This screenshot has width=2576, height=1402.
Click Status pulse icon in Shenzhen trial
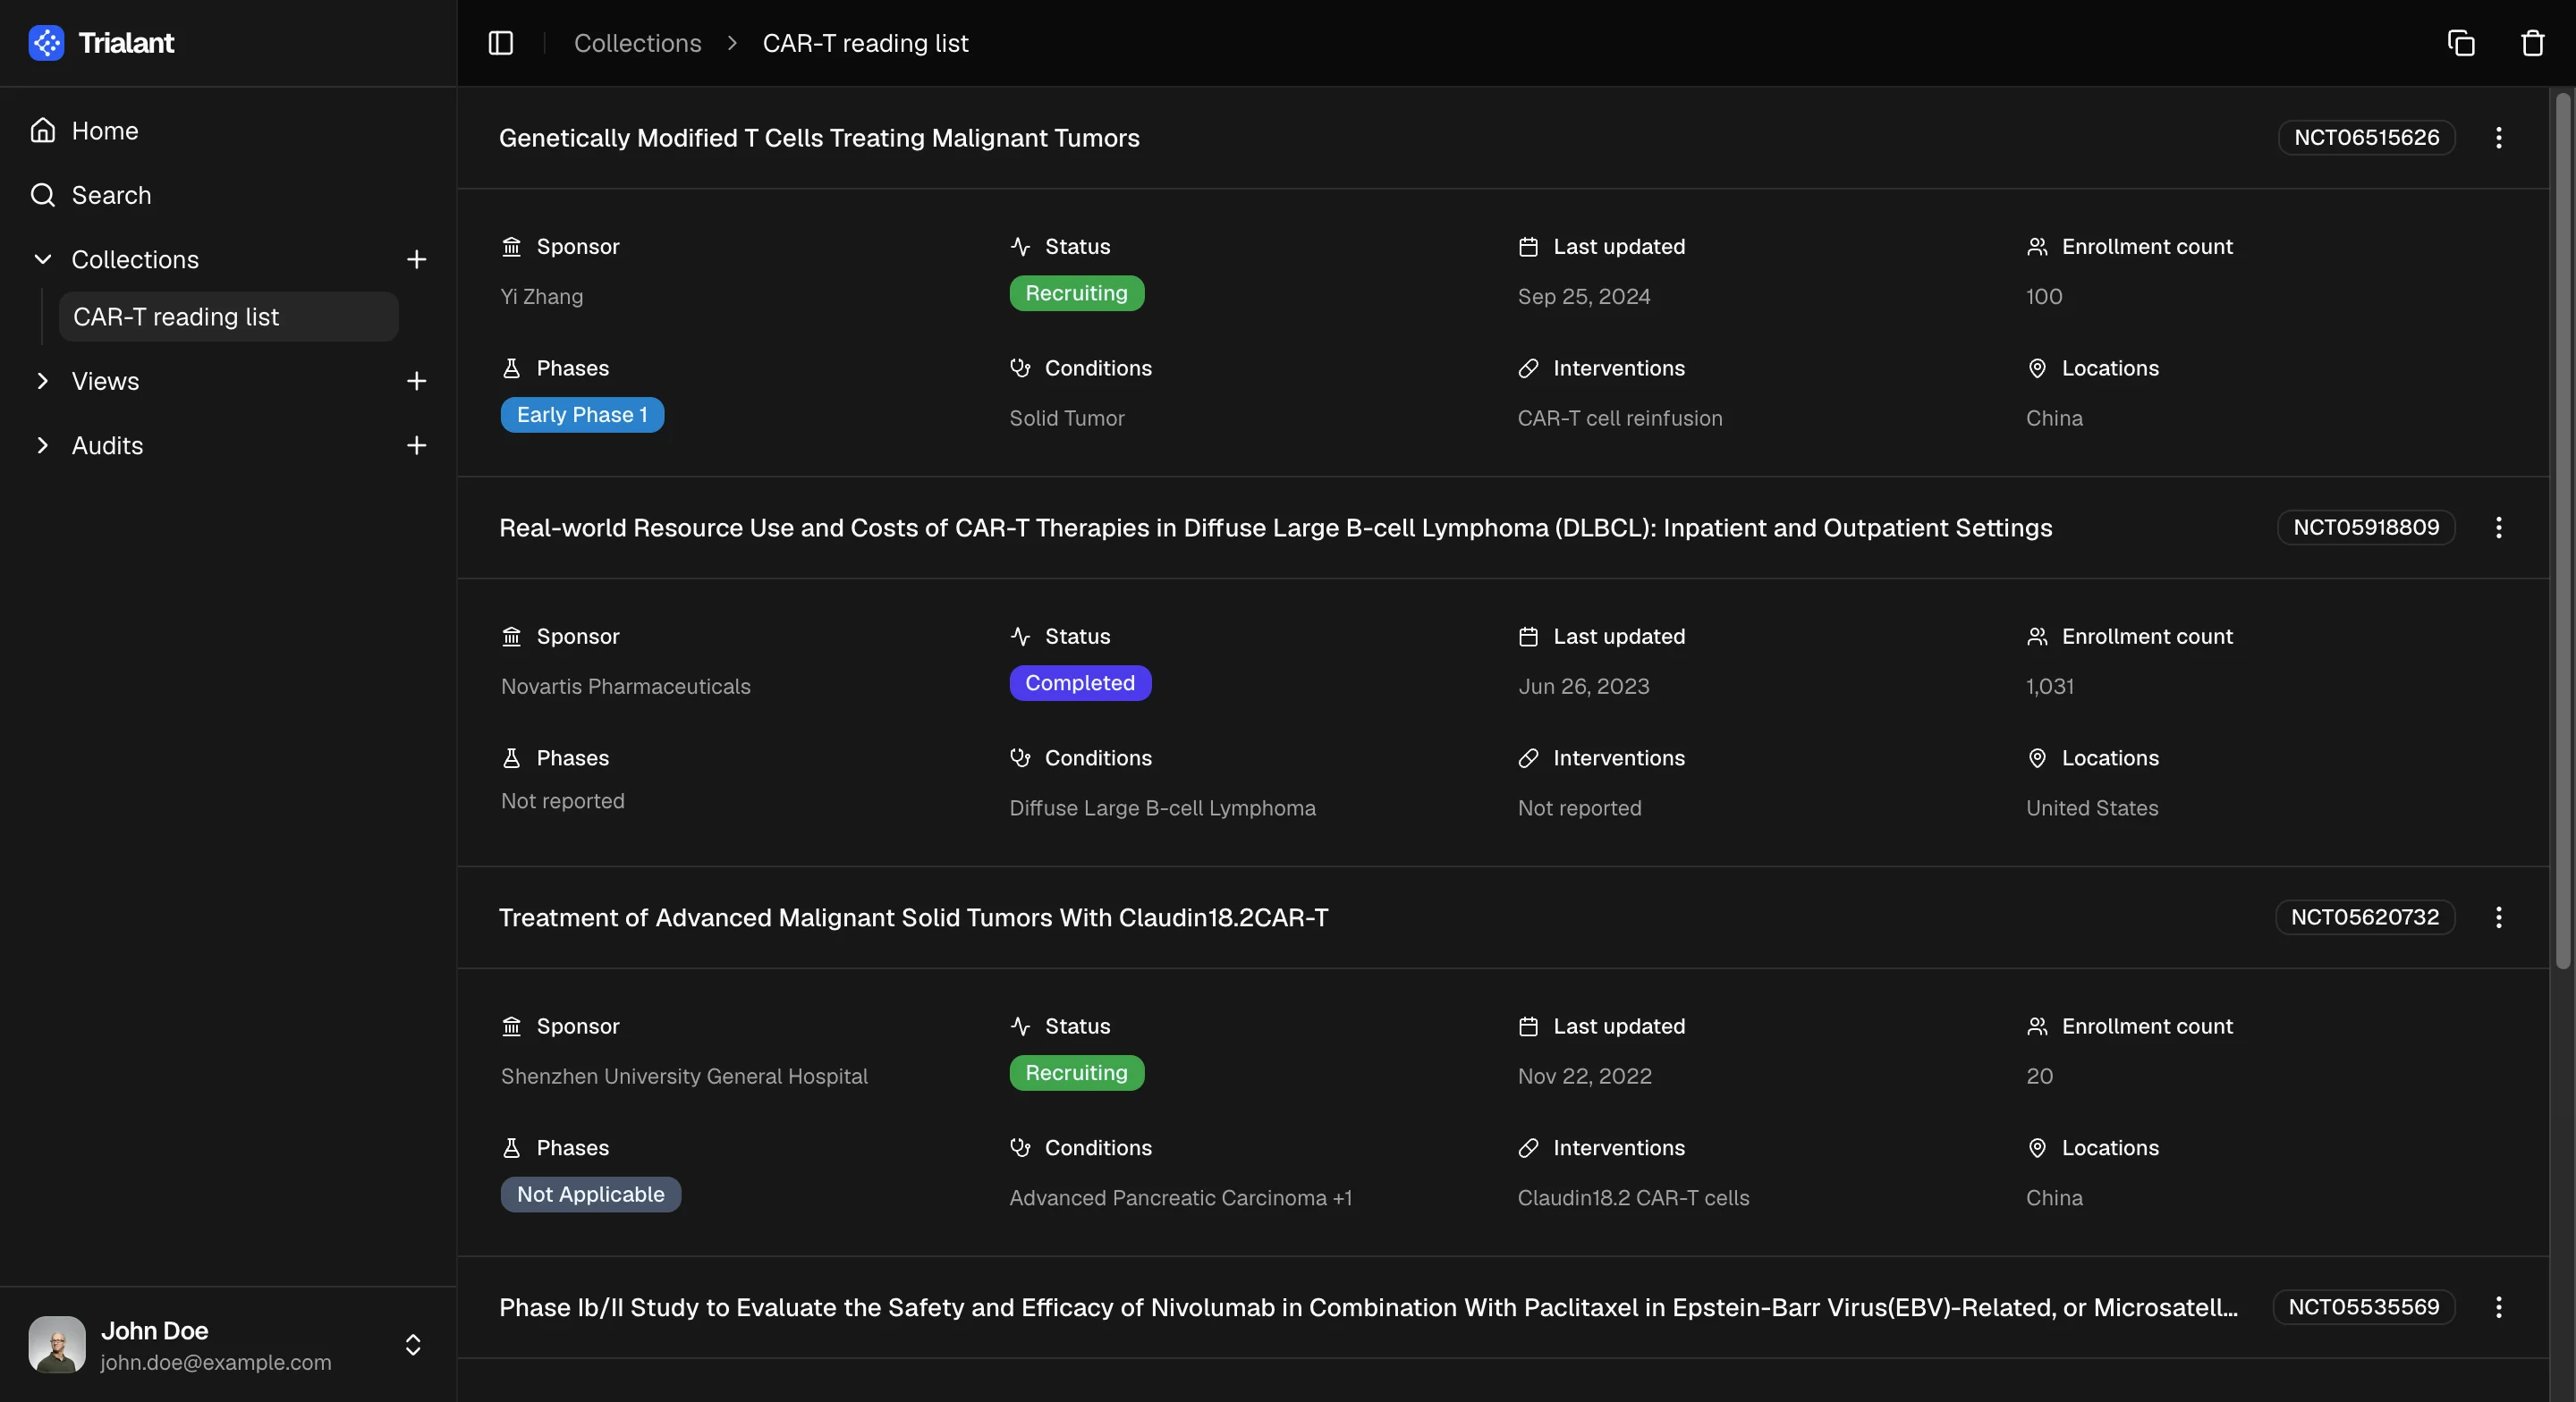click(1019, 1027)
